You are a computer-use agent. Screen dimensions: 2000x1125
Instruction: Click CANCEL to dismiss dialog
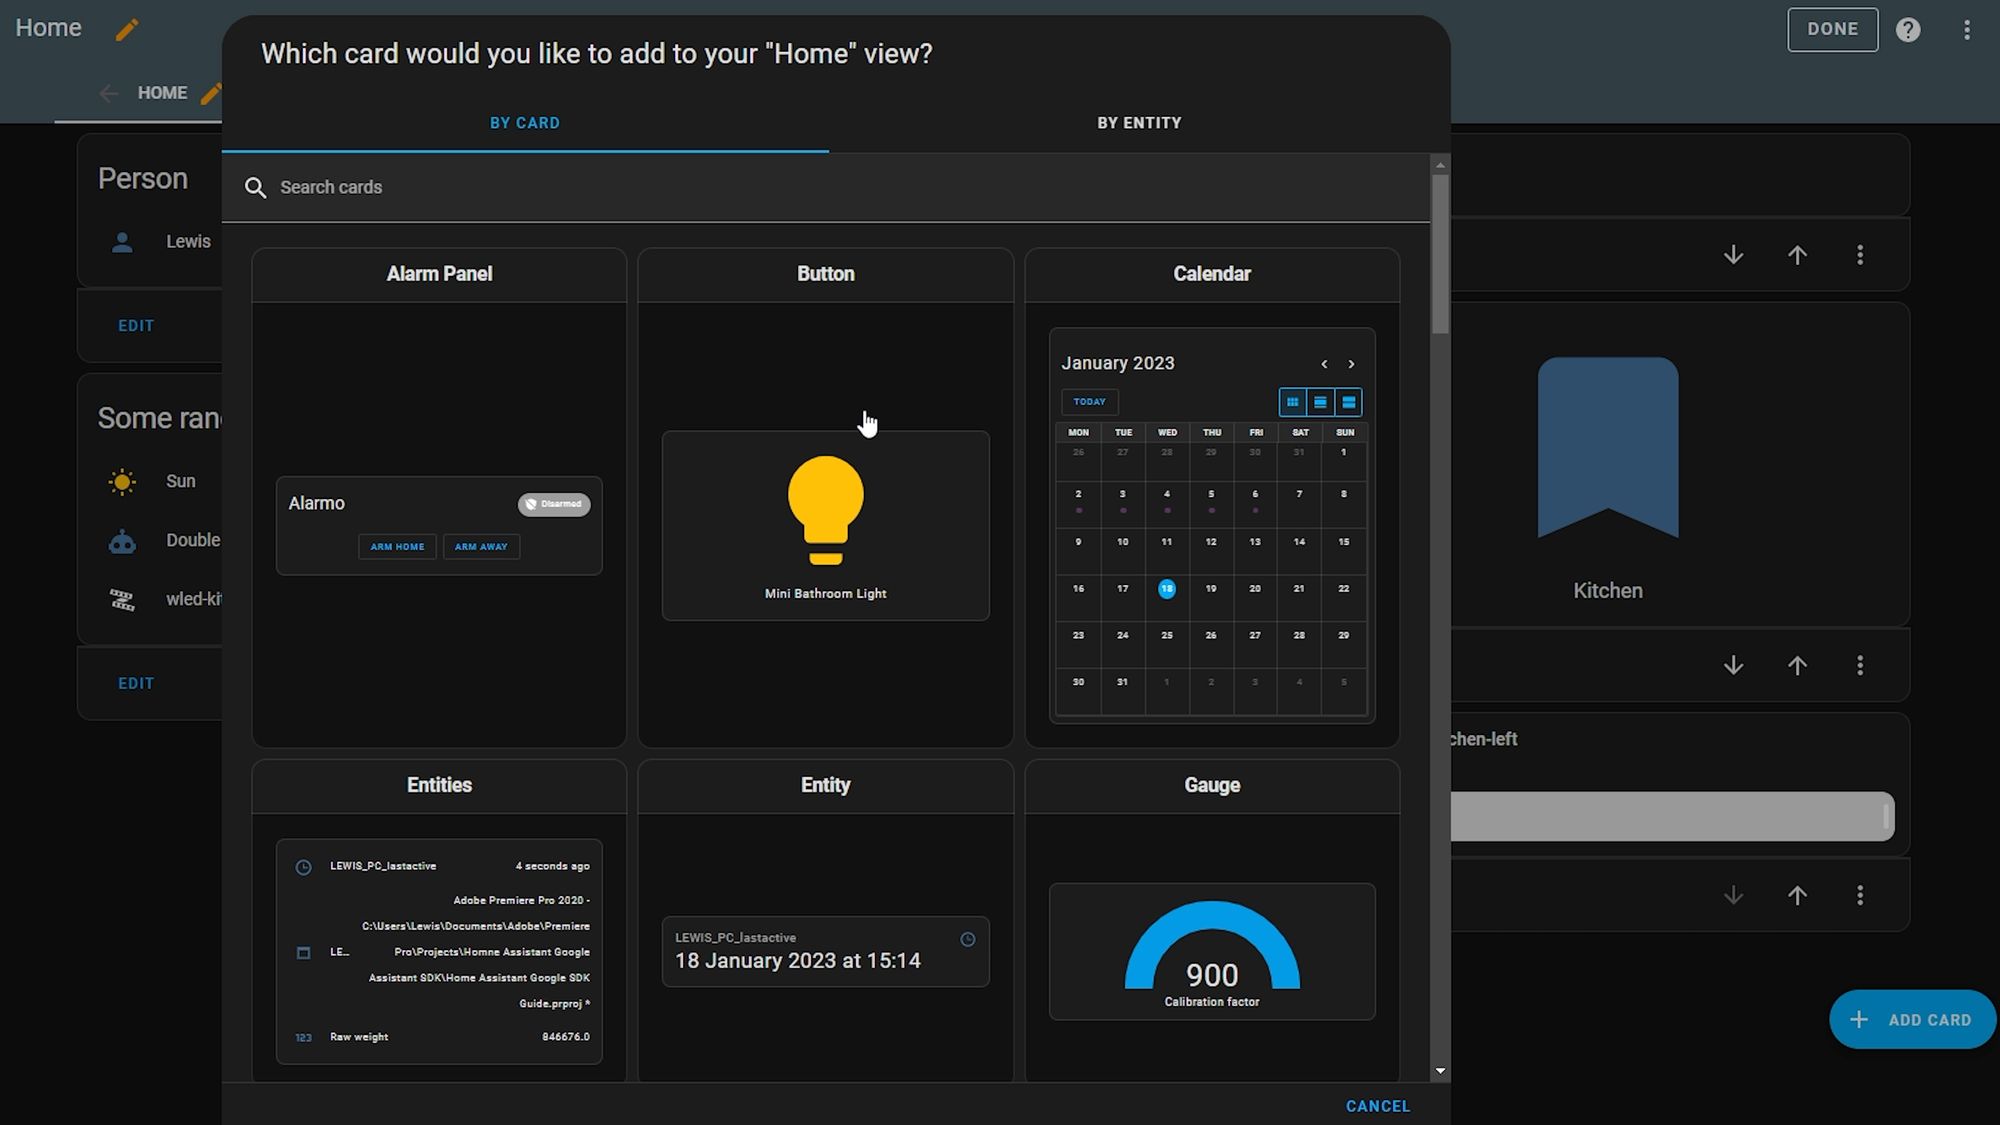click(x=1376, y=1104)
